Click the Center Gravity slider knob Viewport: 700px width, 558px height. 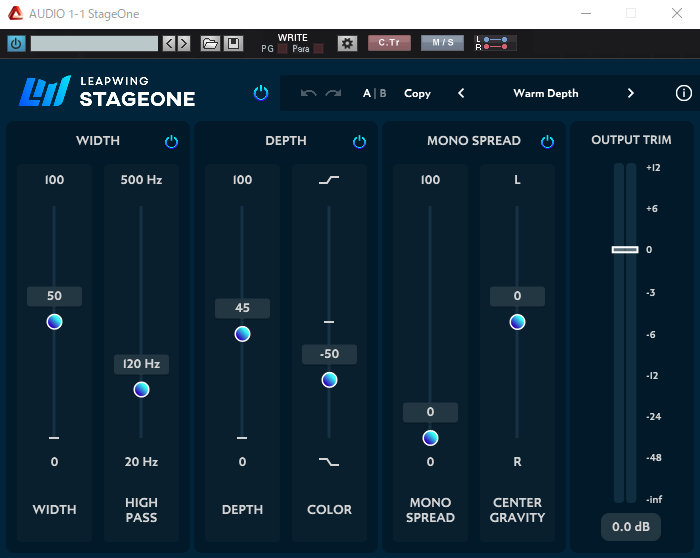[517, 322]
